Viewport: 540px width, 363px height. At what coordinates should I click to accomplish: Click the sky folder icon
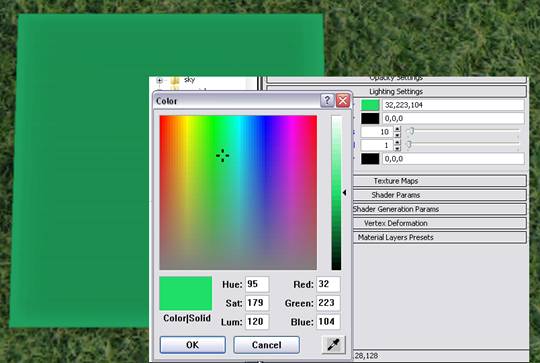point(175,80)
